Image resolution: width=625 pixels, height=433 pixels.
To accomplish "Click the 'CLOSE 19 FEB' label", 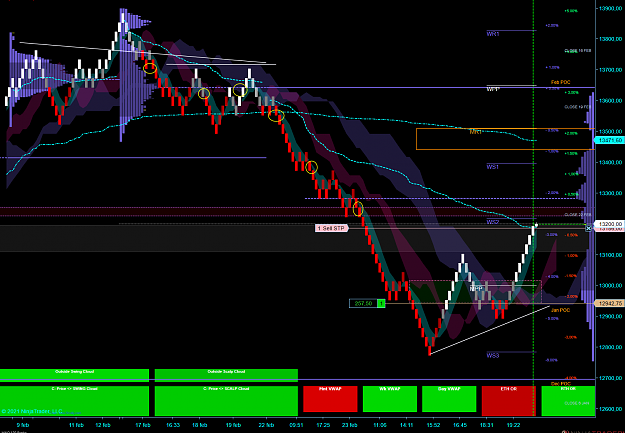I will pos(578,107).
